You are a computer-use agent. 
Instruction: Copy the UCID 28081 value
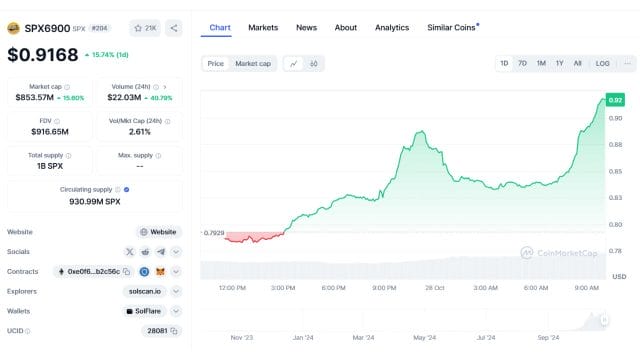click(174, 331)
